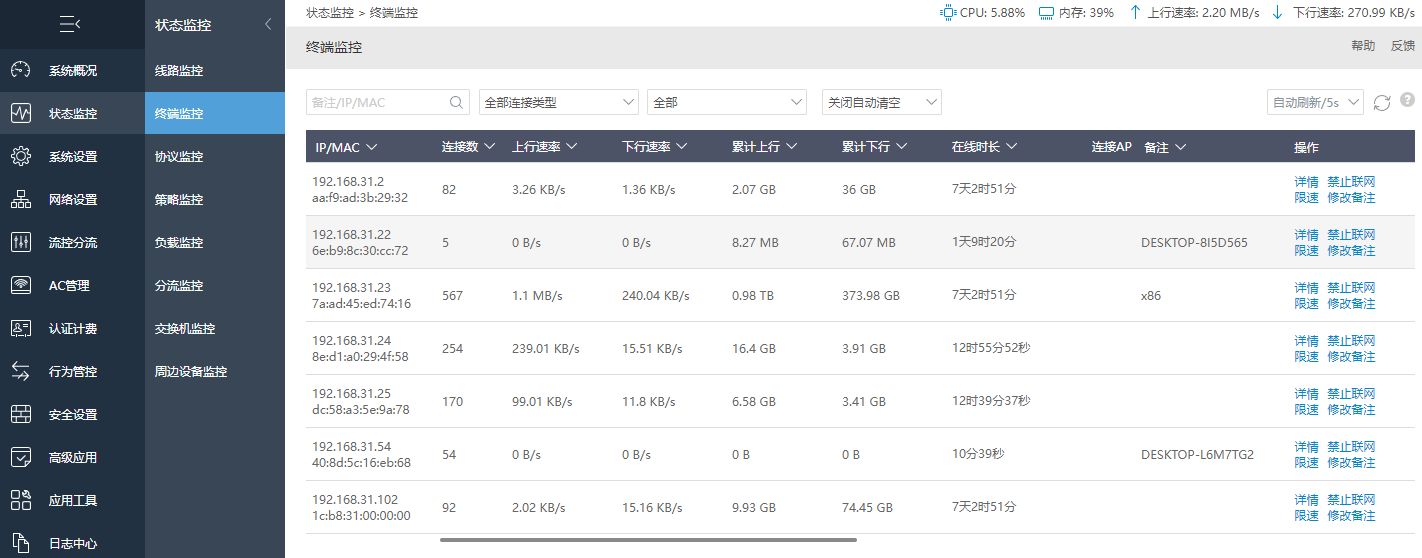Click the manual refresh icon
Image resolution: width=1422 pixels, height=558 pixels.
[x=1382, y=102]
